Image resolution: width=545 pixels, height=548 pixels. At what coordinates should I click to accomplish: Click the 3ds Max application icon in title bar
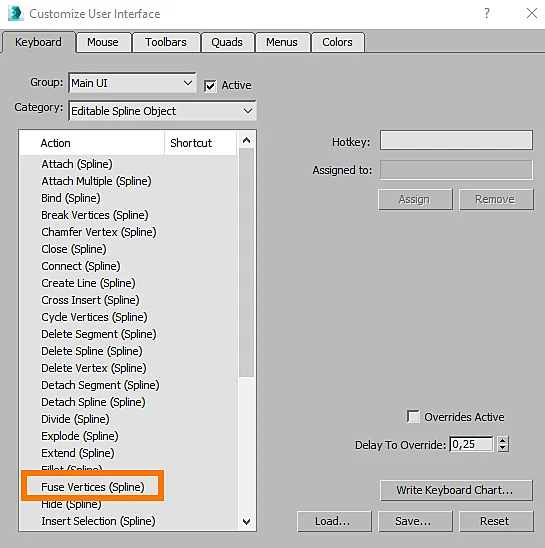coord(15,14)
